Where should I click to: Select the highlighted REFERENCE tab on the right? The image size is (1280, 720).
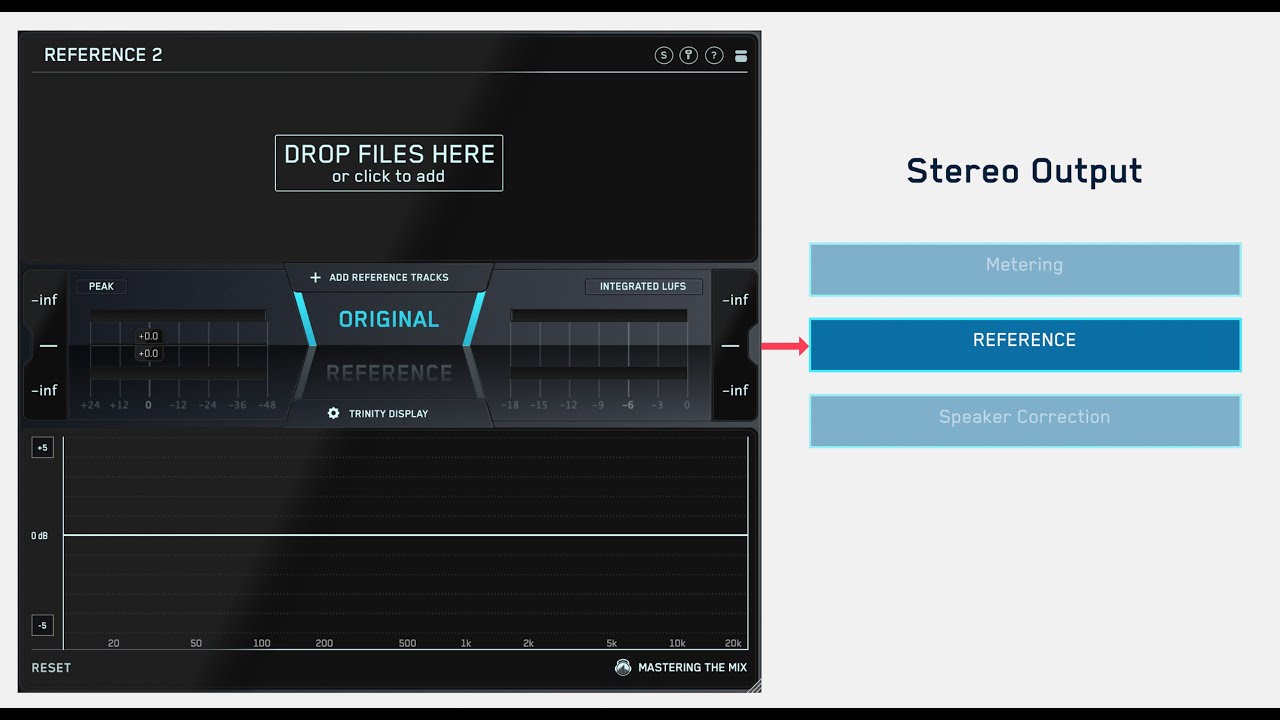pos(1025,345)
